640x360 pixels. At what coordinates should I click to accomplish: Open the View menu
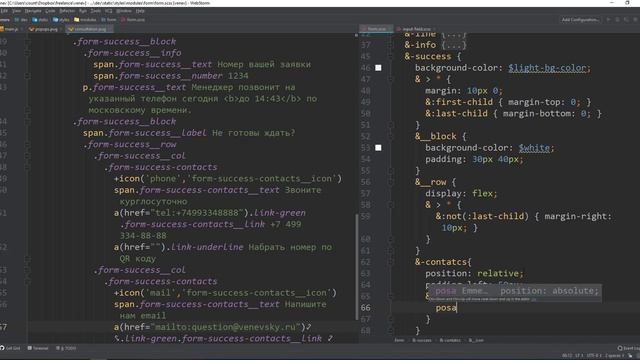16,11
